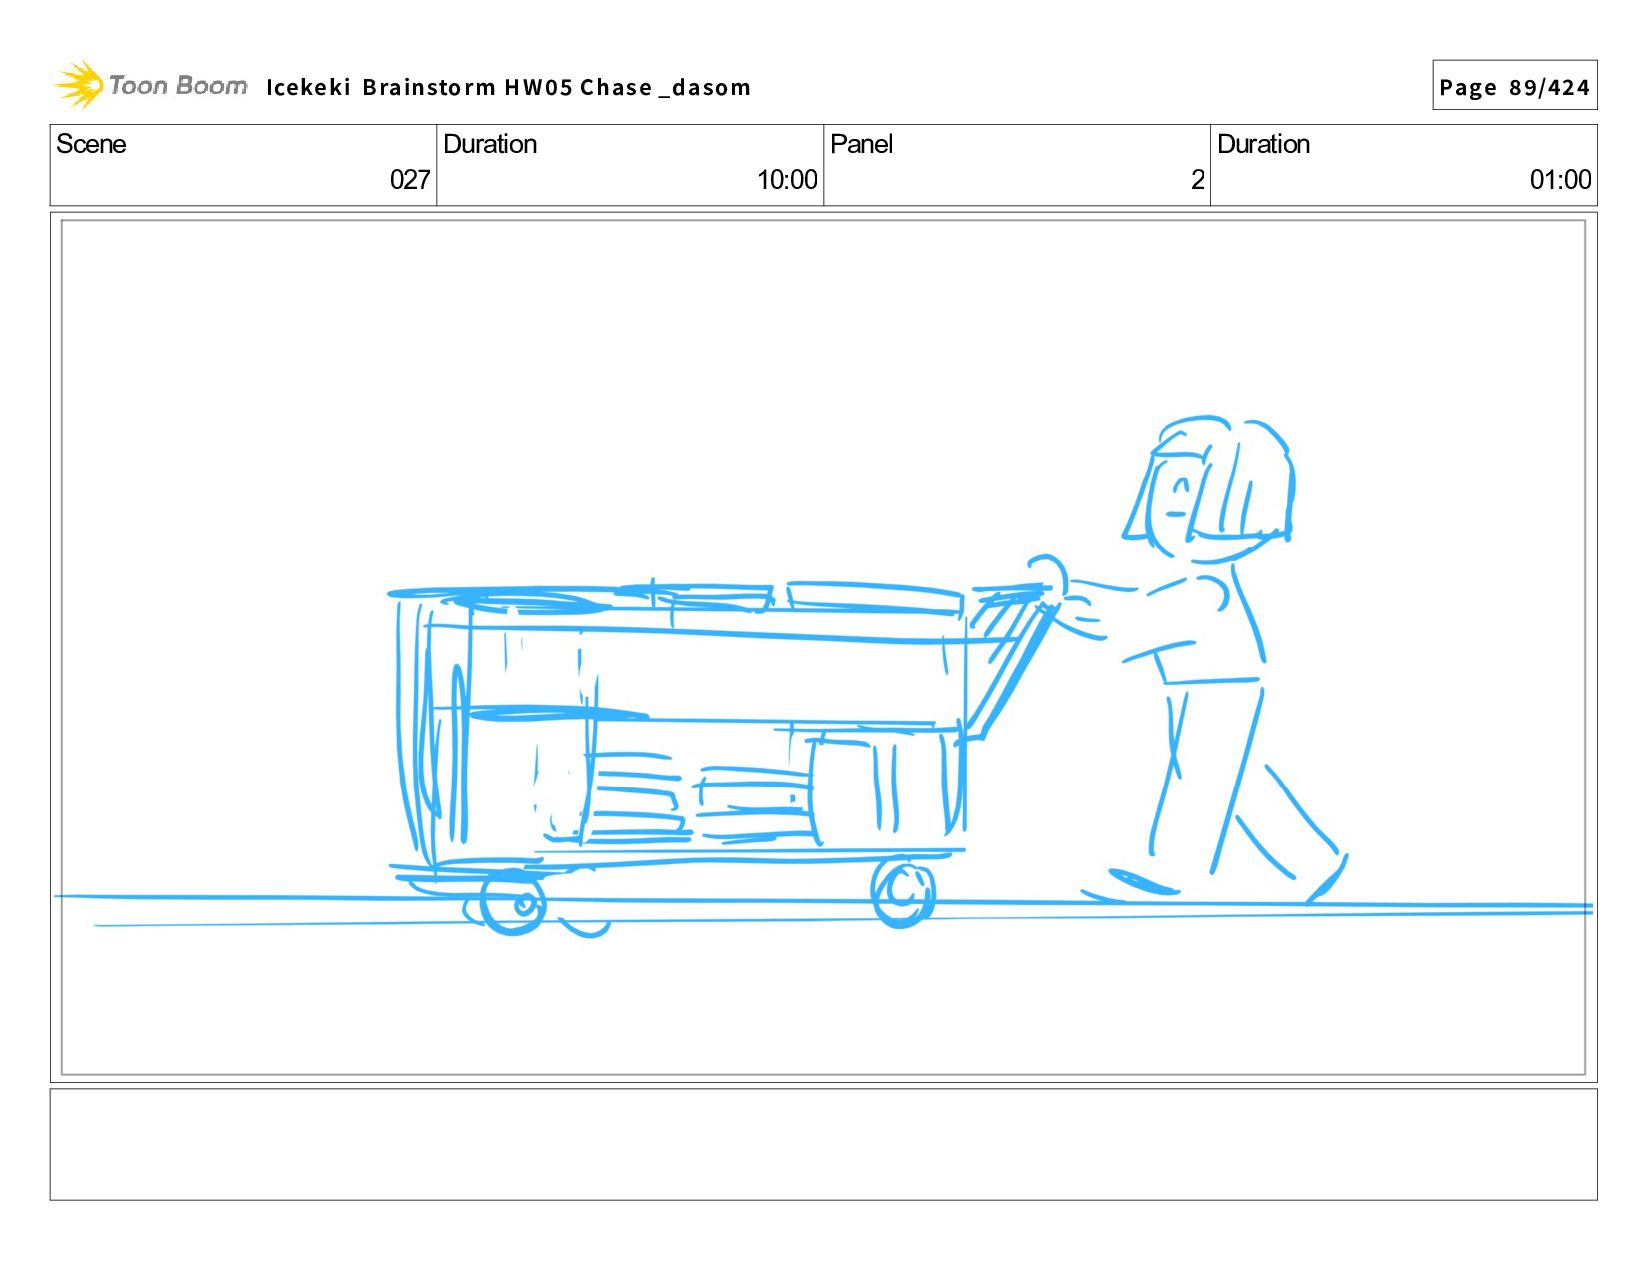Image resolution: width=1650 pixels, height=1275 pixels.
Task: Click the 'Page 89/424' box
Action: [x=1514, y=86]
